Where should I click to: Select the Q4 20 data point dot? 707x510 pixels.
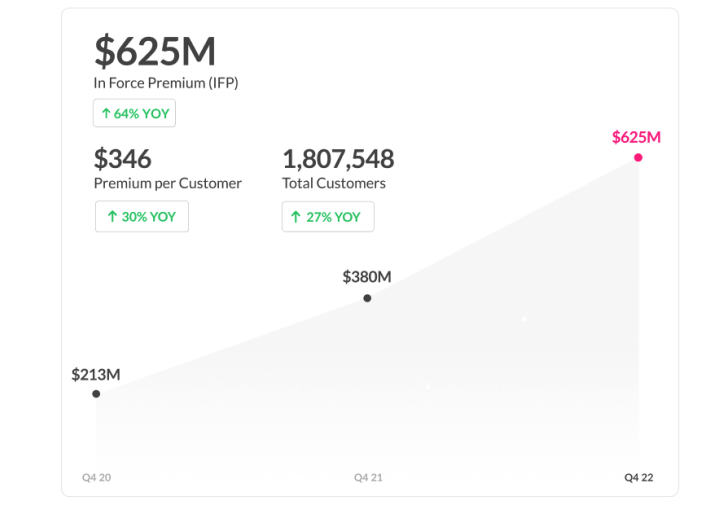tap(96, 394)
